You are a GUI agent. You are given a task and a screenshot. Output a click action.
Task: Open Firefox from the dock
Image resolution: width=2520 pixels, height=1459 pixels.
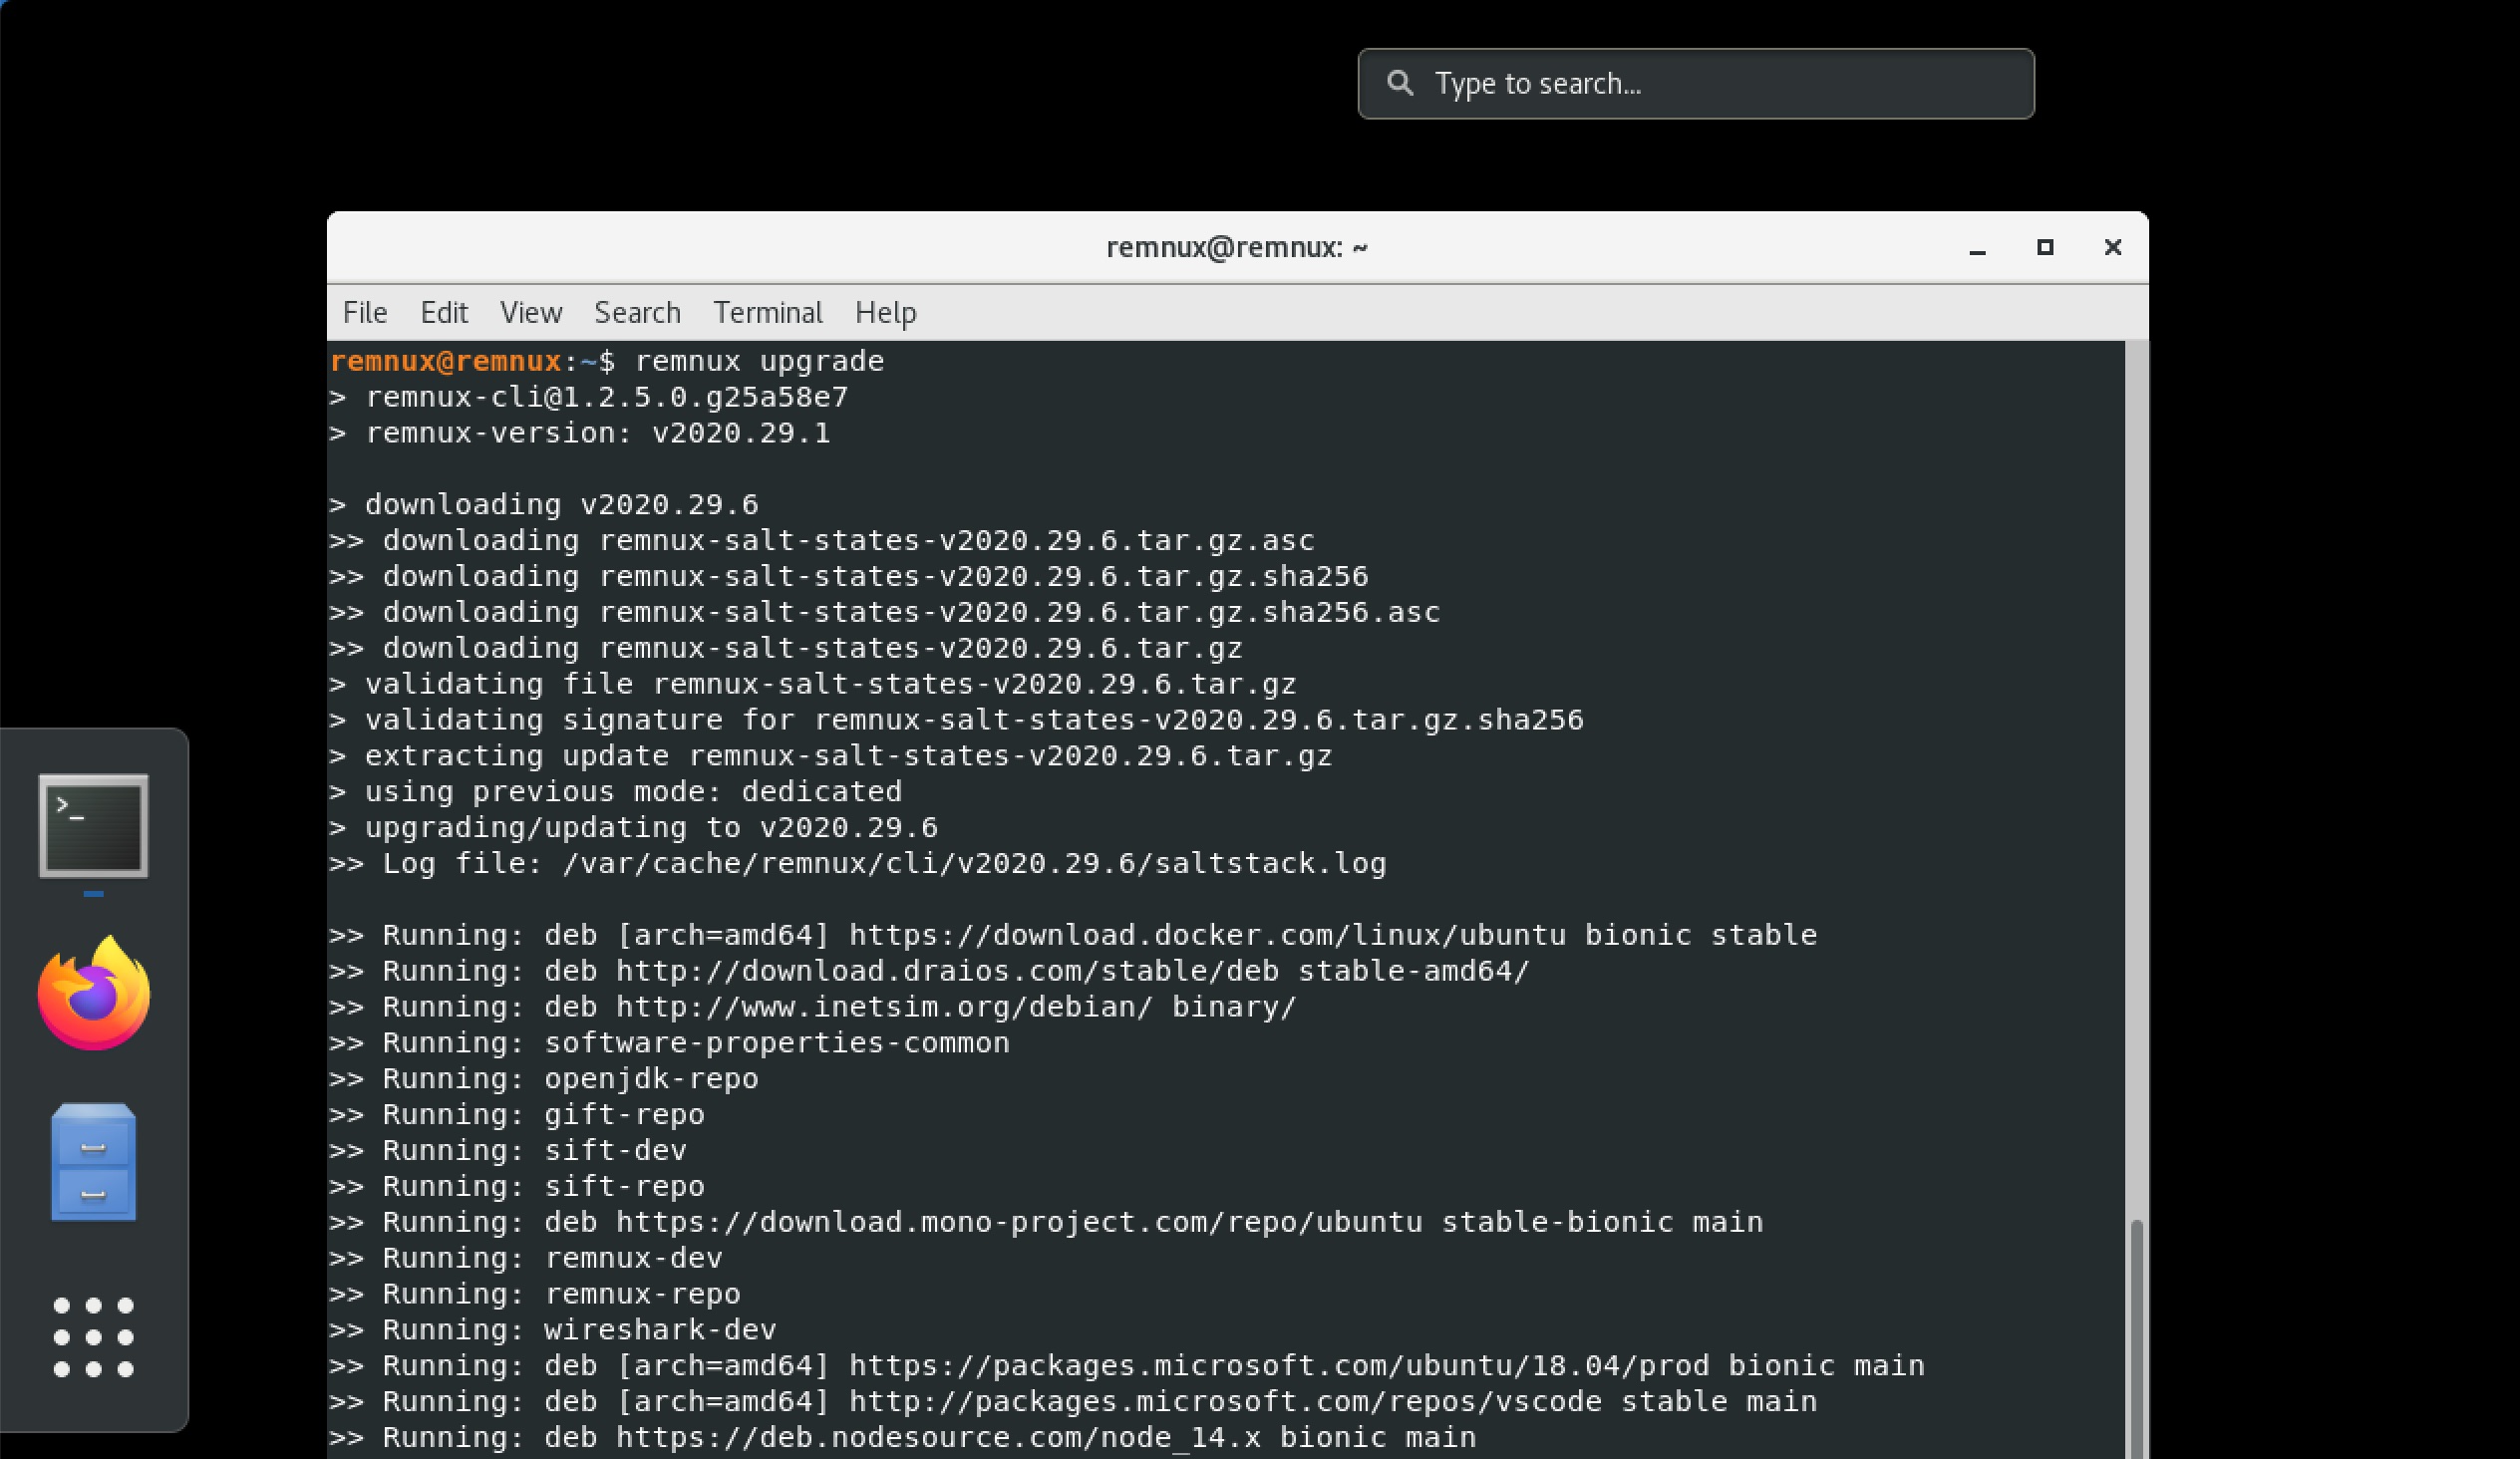93,993
